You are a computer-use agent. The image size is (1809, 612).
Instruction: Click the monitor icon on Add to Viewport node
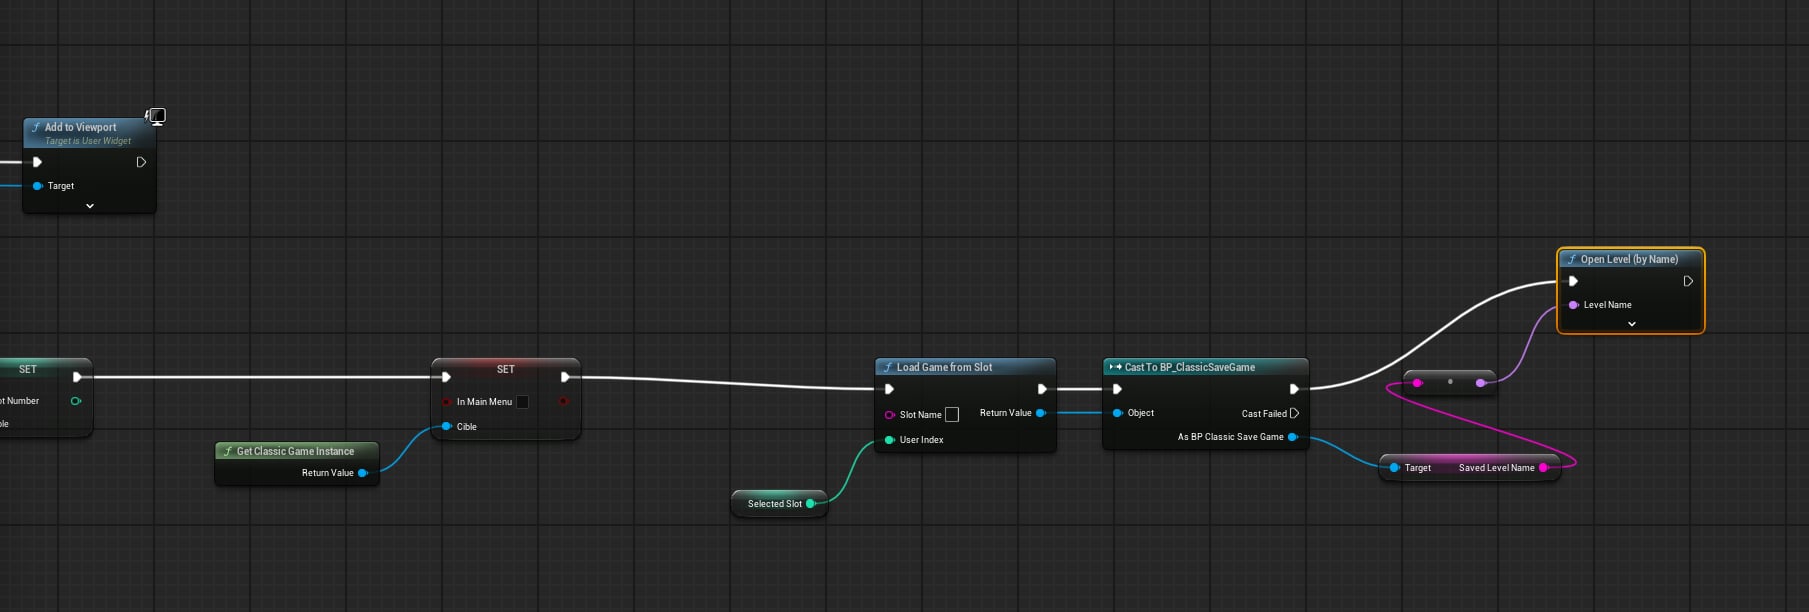click(x=157, y=116)
